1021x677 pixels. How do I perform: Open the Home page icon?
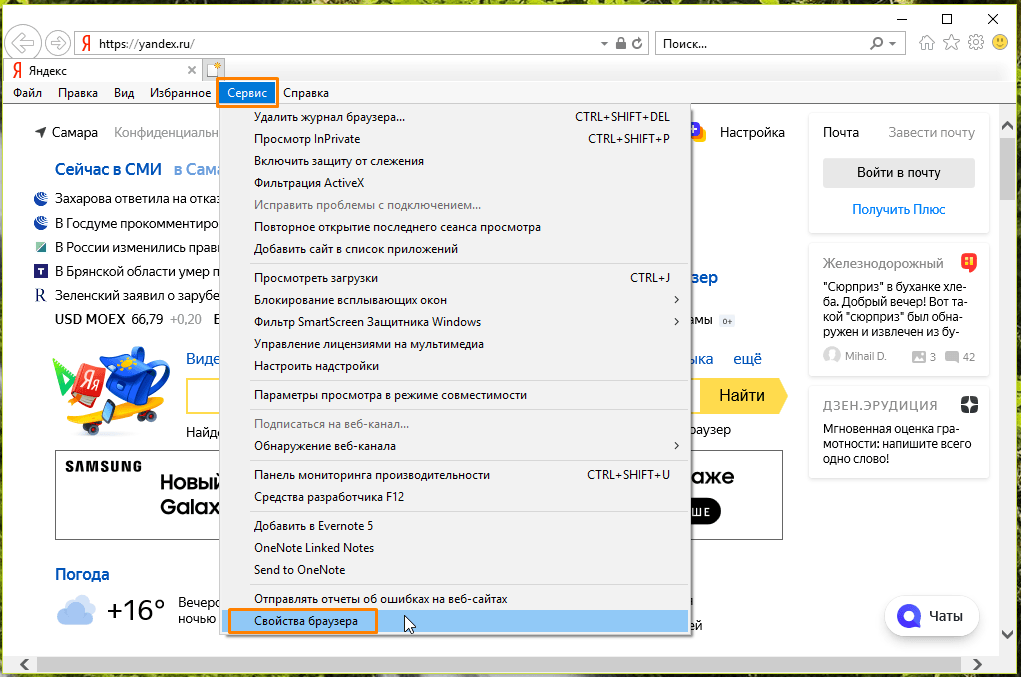point(927,43)
